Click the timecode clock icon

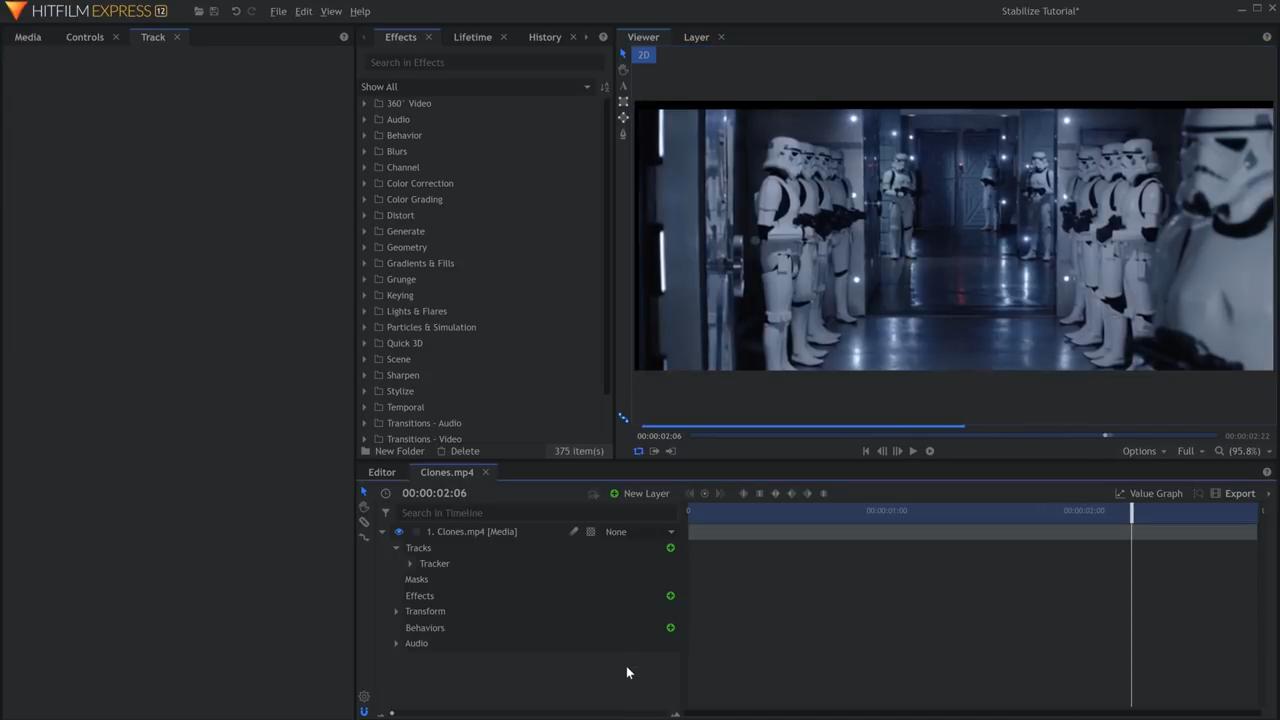tap(385, 493)
